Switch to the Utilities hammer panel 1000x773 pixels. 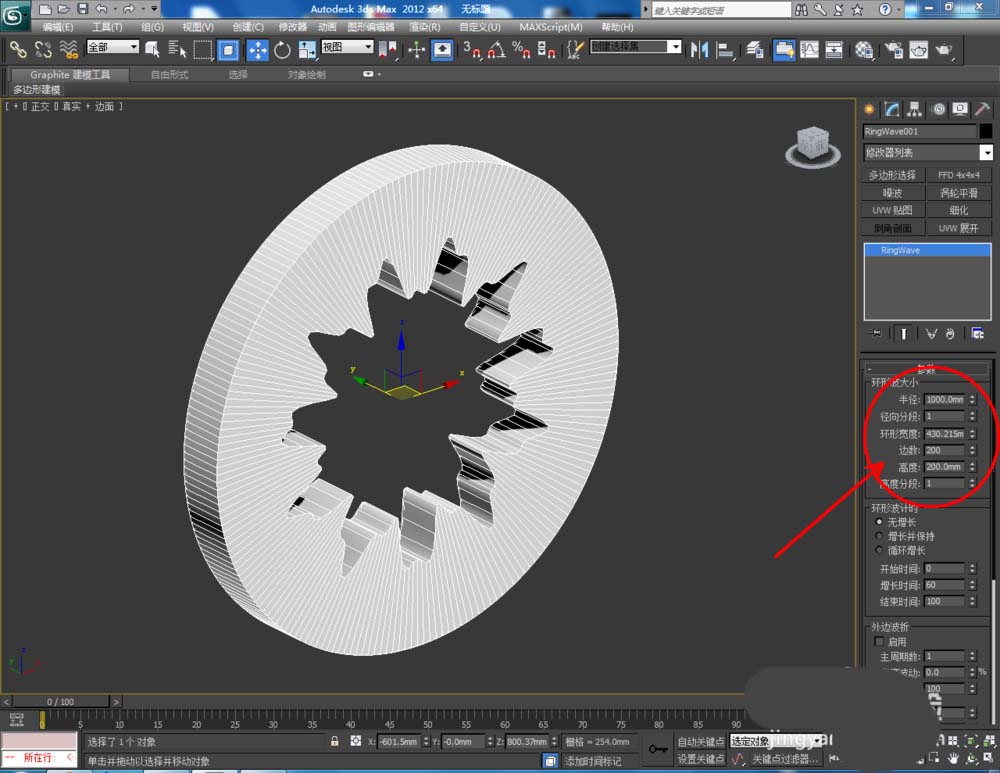pyautogui.click(x=982, y=109)
